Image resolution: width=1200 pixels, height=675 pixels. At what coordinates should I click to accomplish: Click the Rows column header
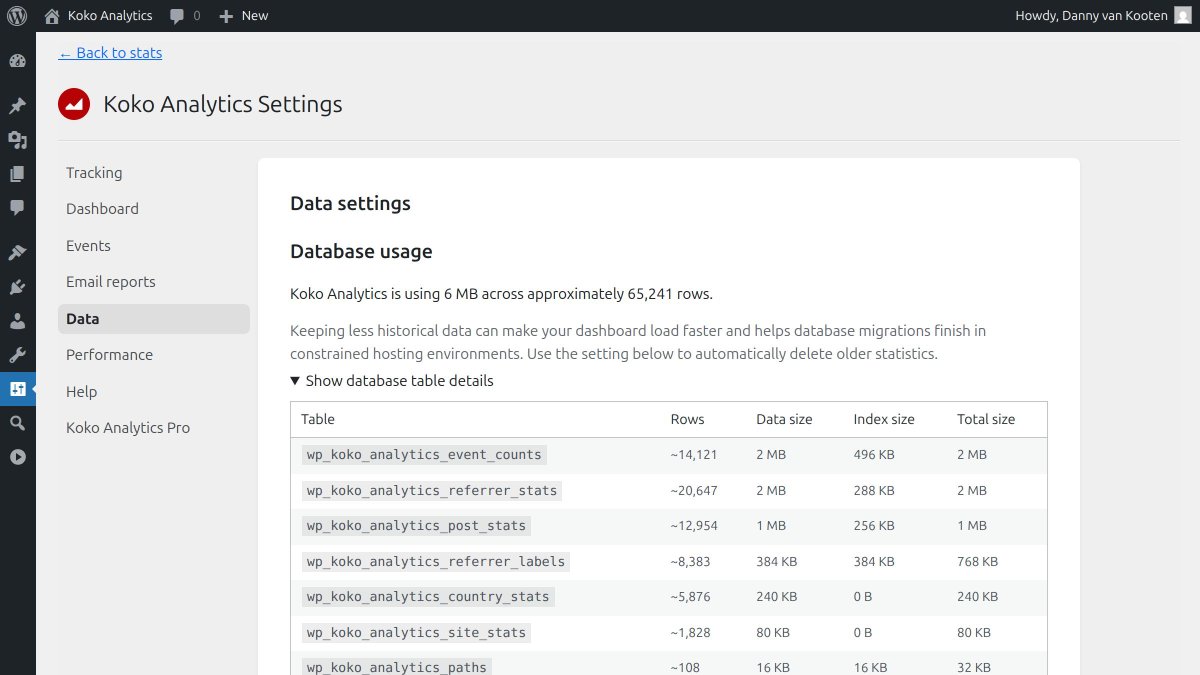click(x=687, y=420)
